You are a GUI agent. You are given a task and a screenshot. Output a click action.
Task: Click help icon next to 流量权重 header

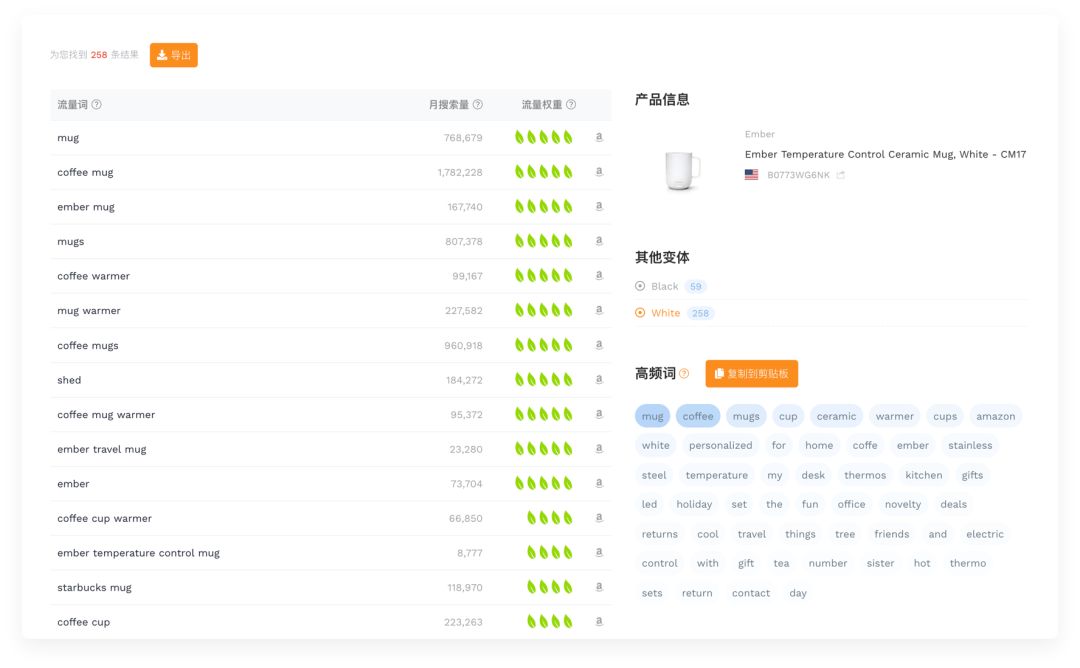[571, 105]
